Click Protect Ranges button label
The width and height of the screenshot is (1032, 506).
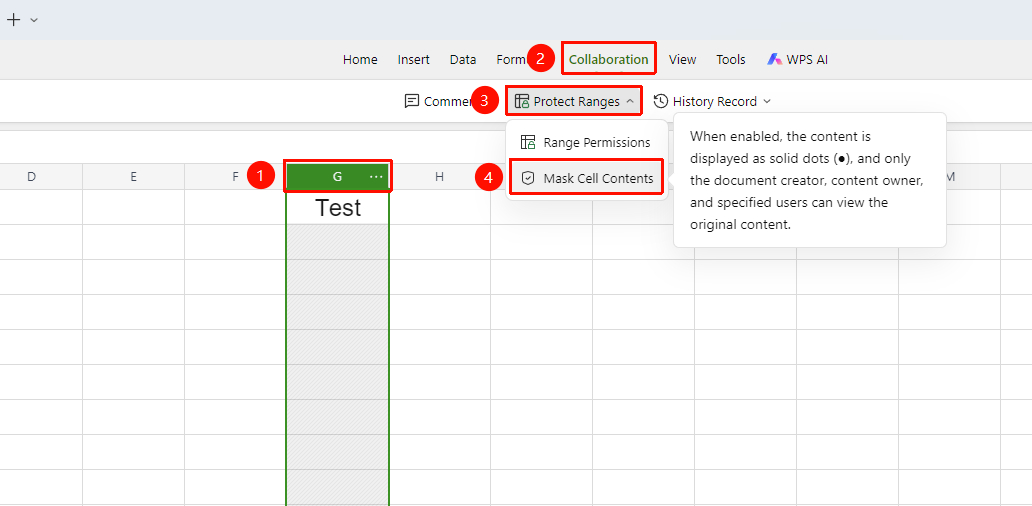coord(577,101)
